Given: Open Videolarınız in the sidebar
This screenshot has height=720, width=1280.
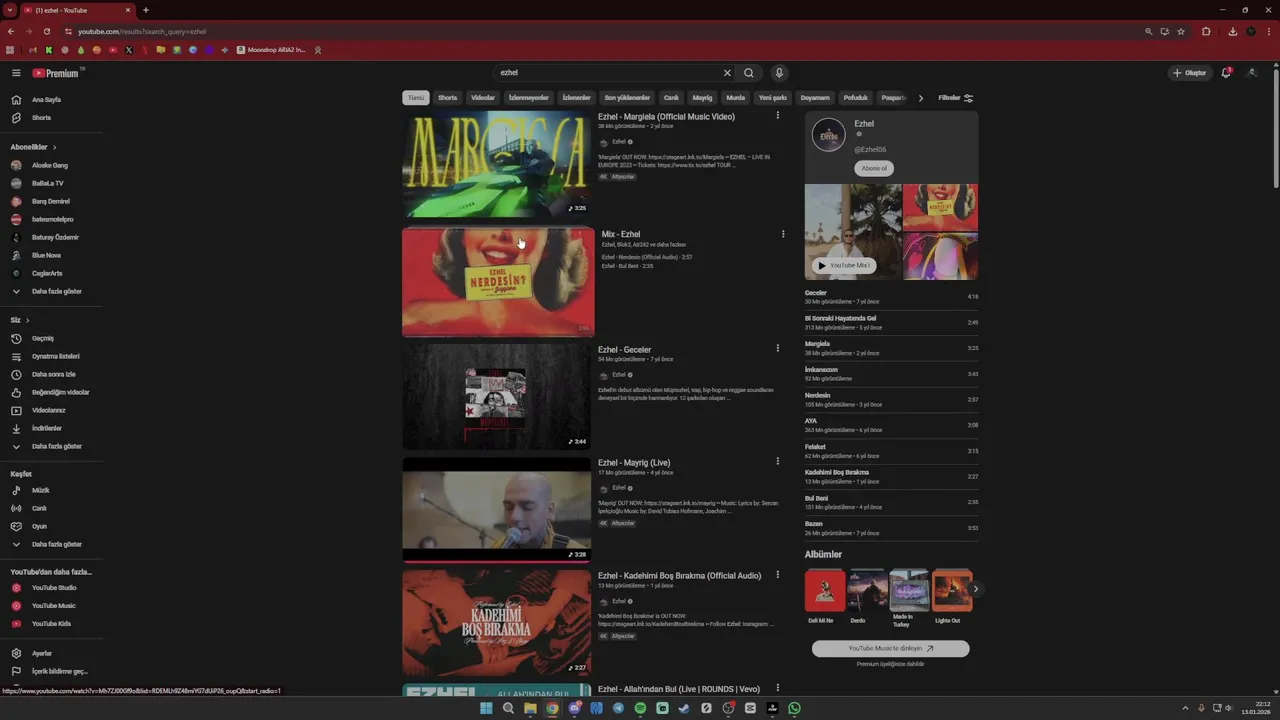Looking at the screenshot, I should tap(48, 410).
